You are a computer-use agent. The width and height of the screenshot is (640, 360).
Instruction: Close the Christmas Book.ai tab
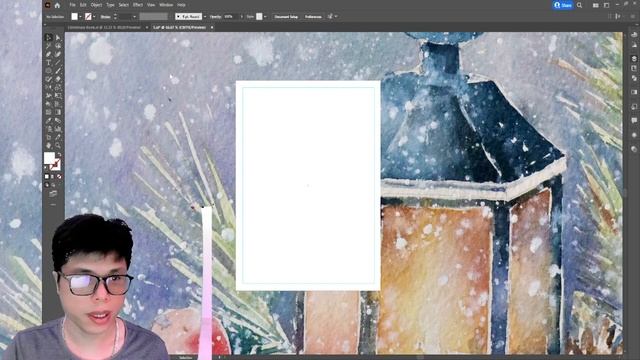tap(147, 27)
